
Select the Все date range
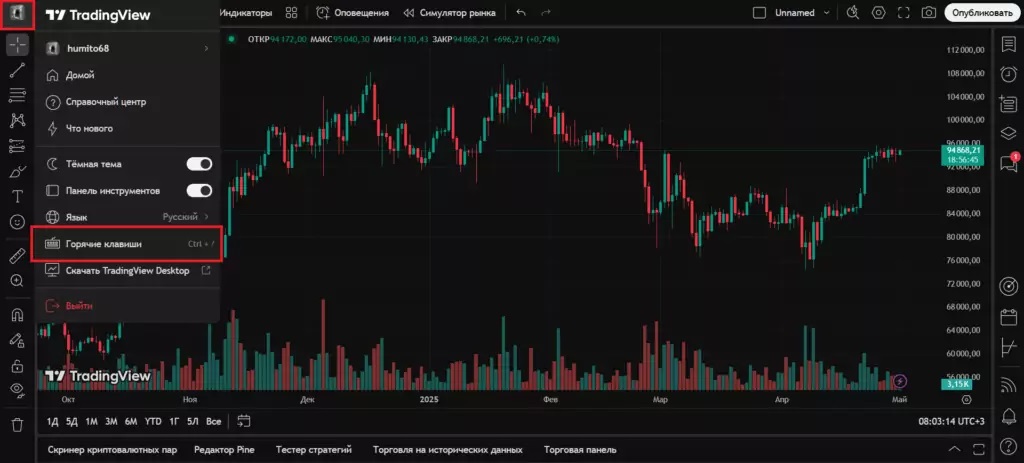214,422
